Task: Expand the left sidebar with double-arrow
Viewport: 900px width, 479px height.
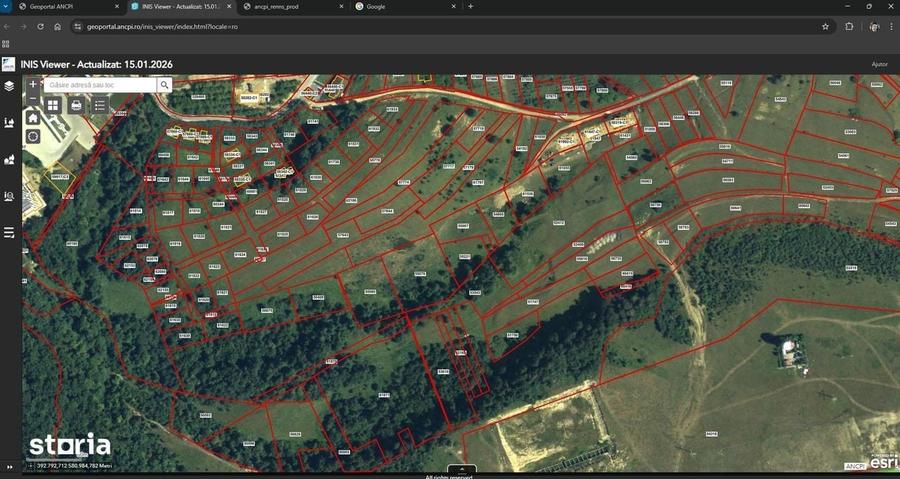Action: pyautogui.click(x=9, y=467)
